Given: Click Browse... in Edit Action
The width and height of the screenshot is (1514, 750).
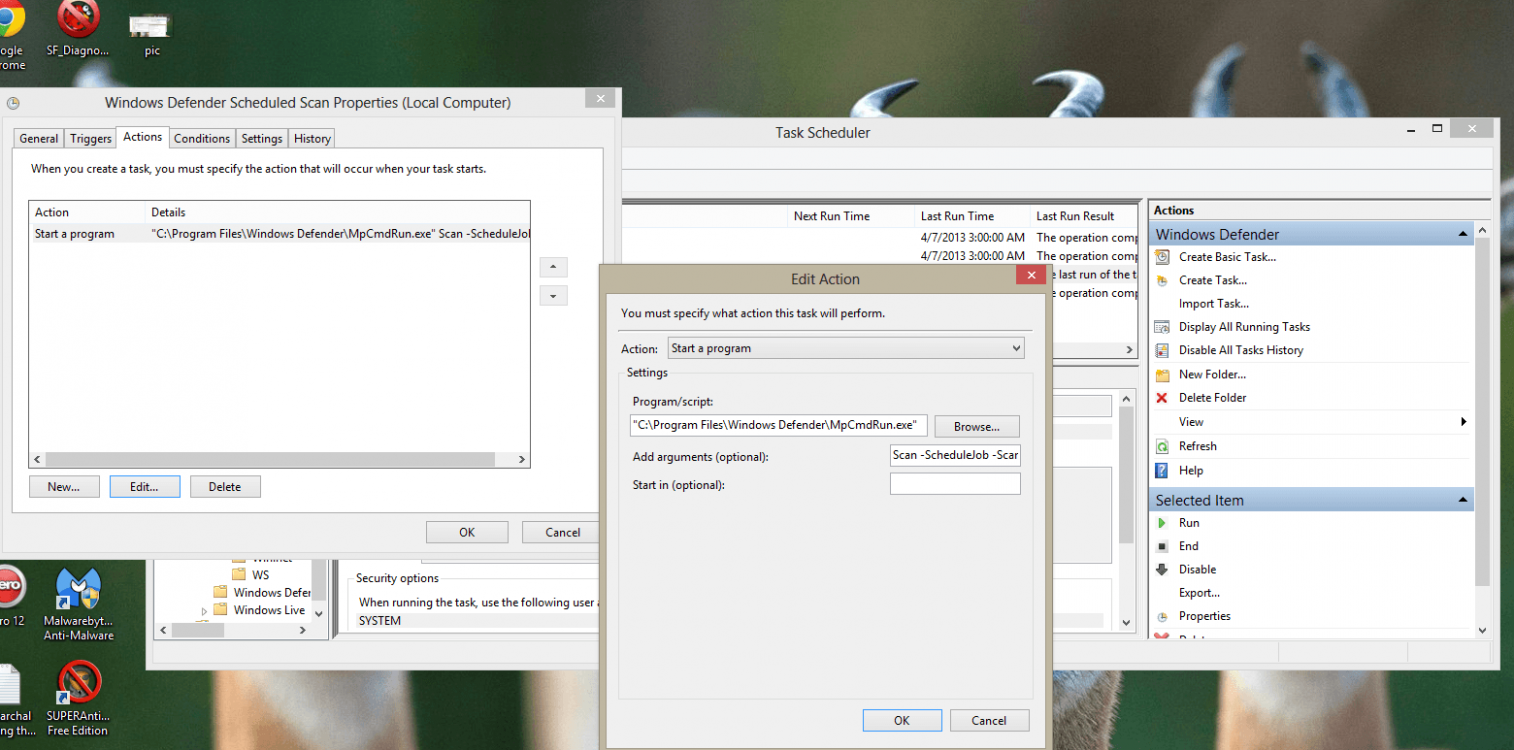Looking at the screenshot, I should pos(977,427).
